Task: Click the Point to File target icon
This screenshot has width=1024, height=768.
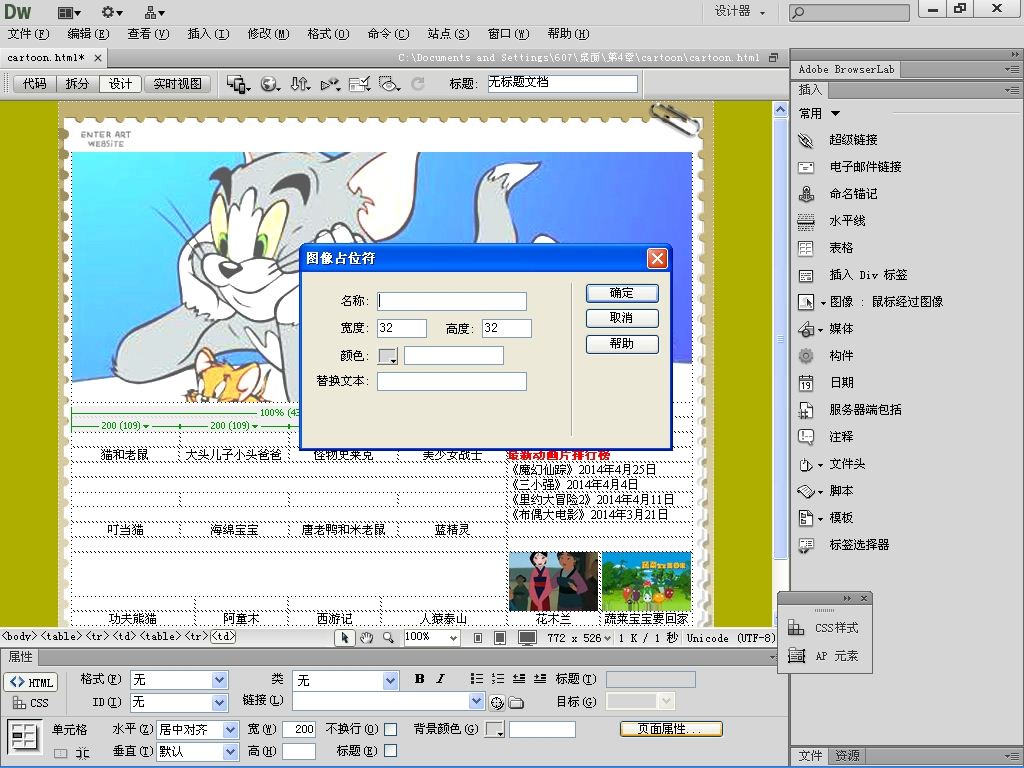Action: point(497,702)
